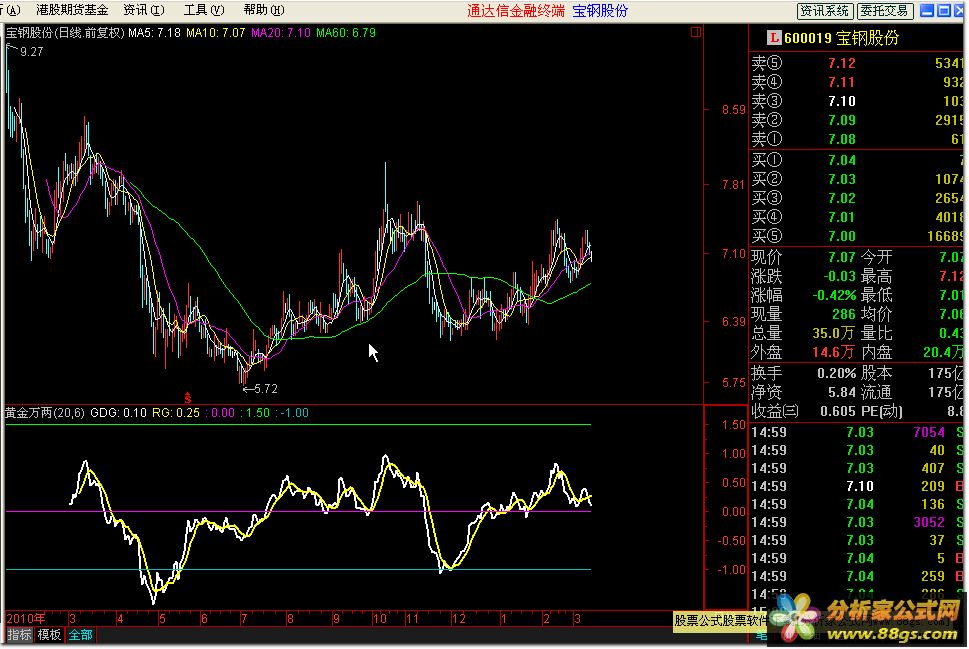The height and width of the screenshot is (649, 969).
Task: Click the month 12 marker on time axis
Action: pyautogui.click(x=459, y=619)
